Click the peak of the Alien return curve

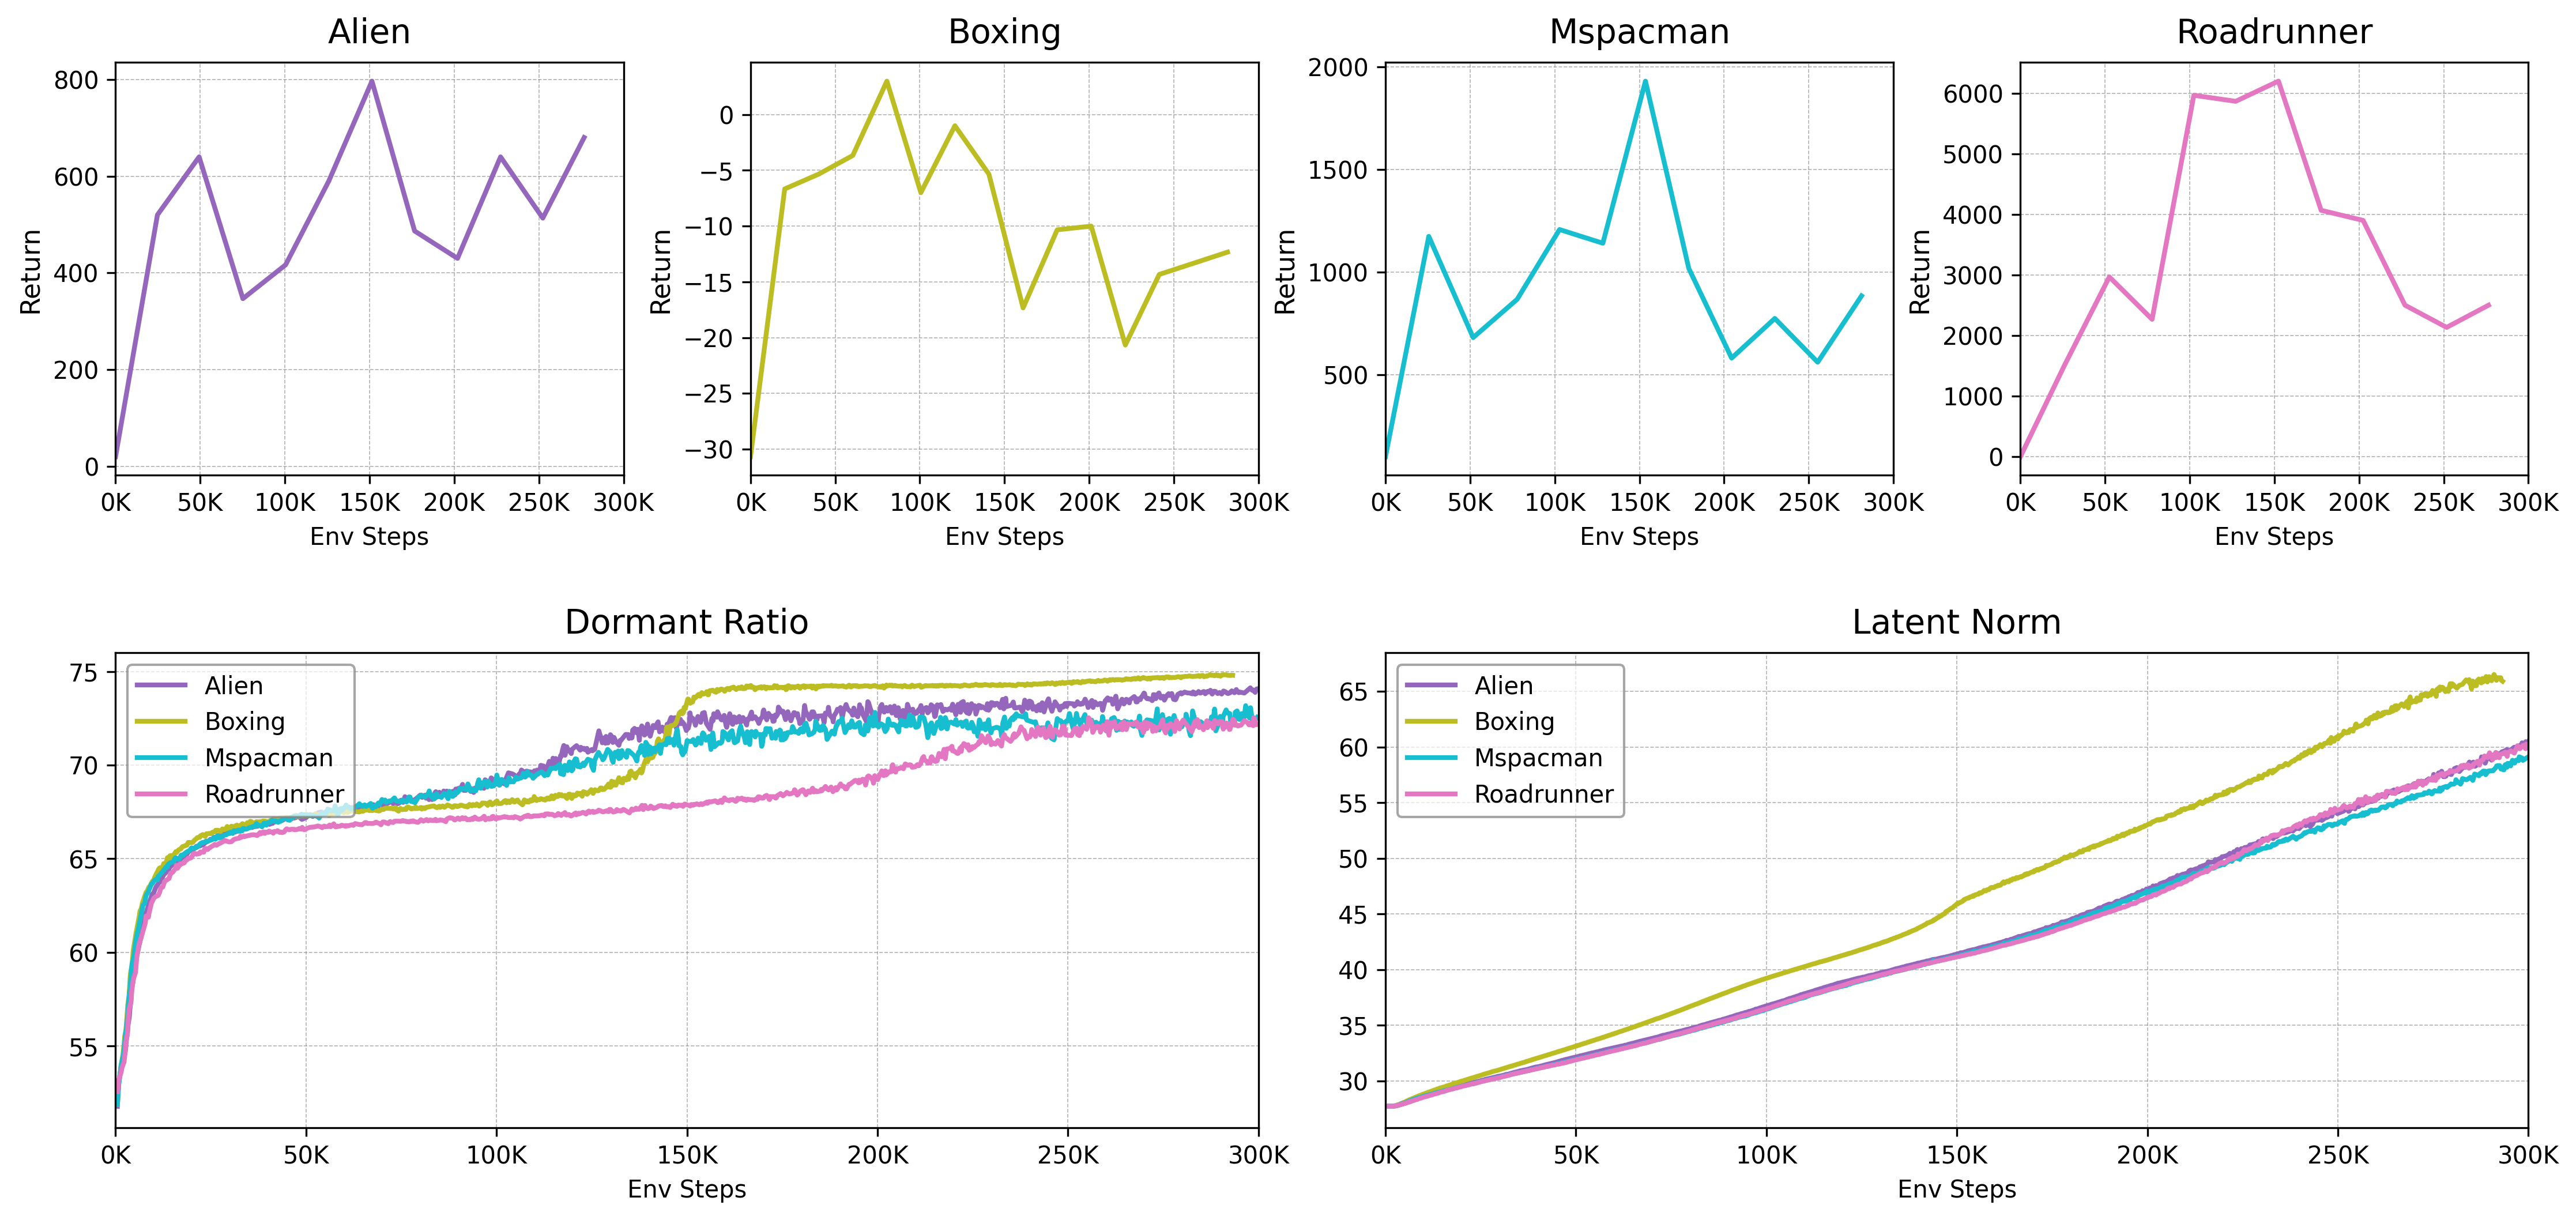pyautogui.click(x=372, y=81)
